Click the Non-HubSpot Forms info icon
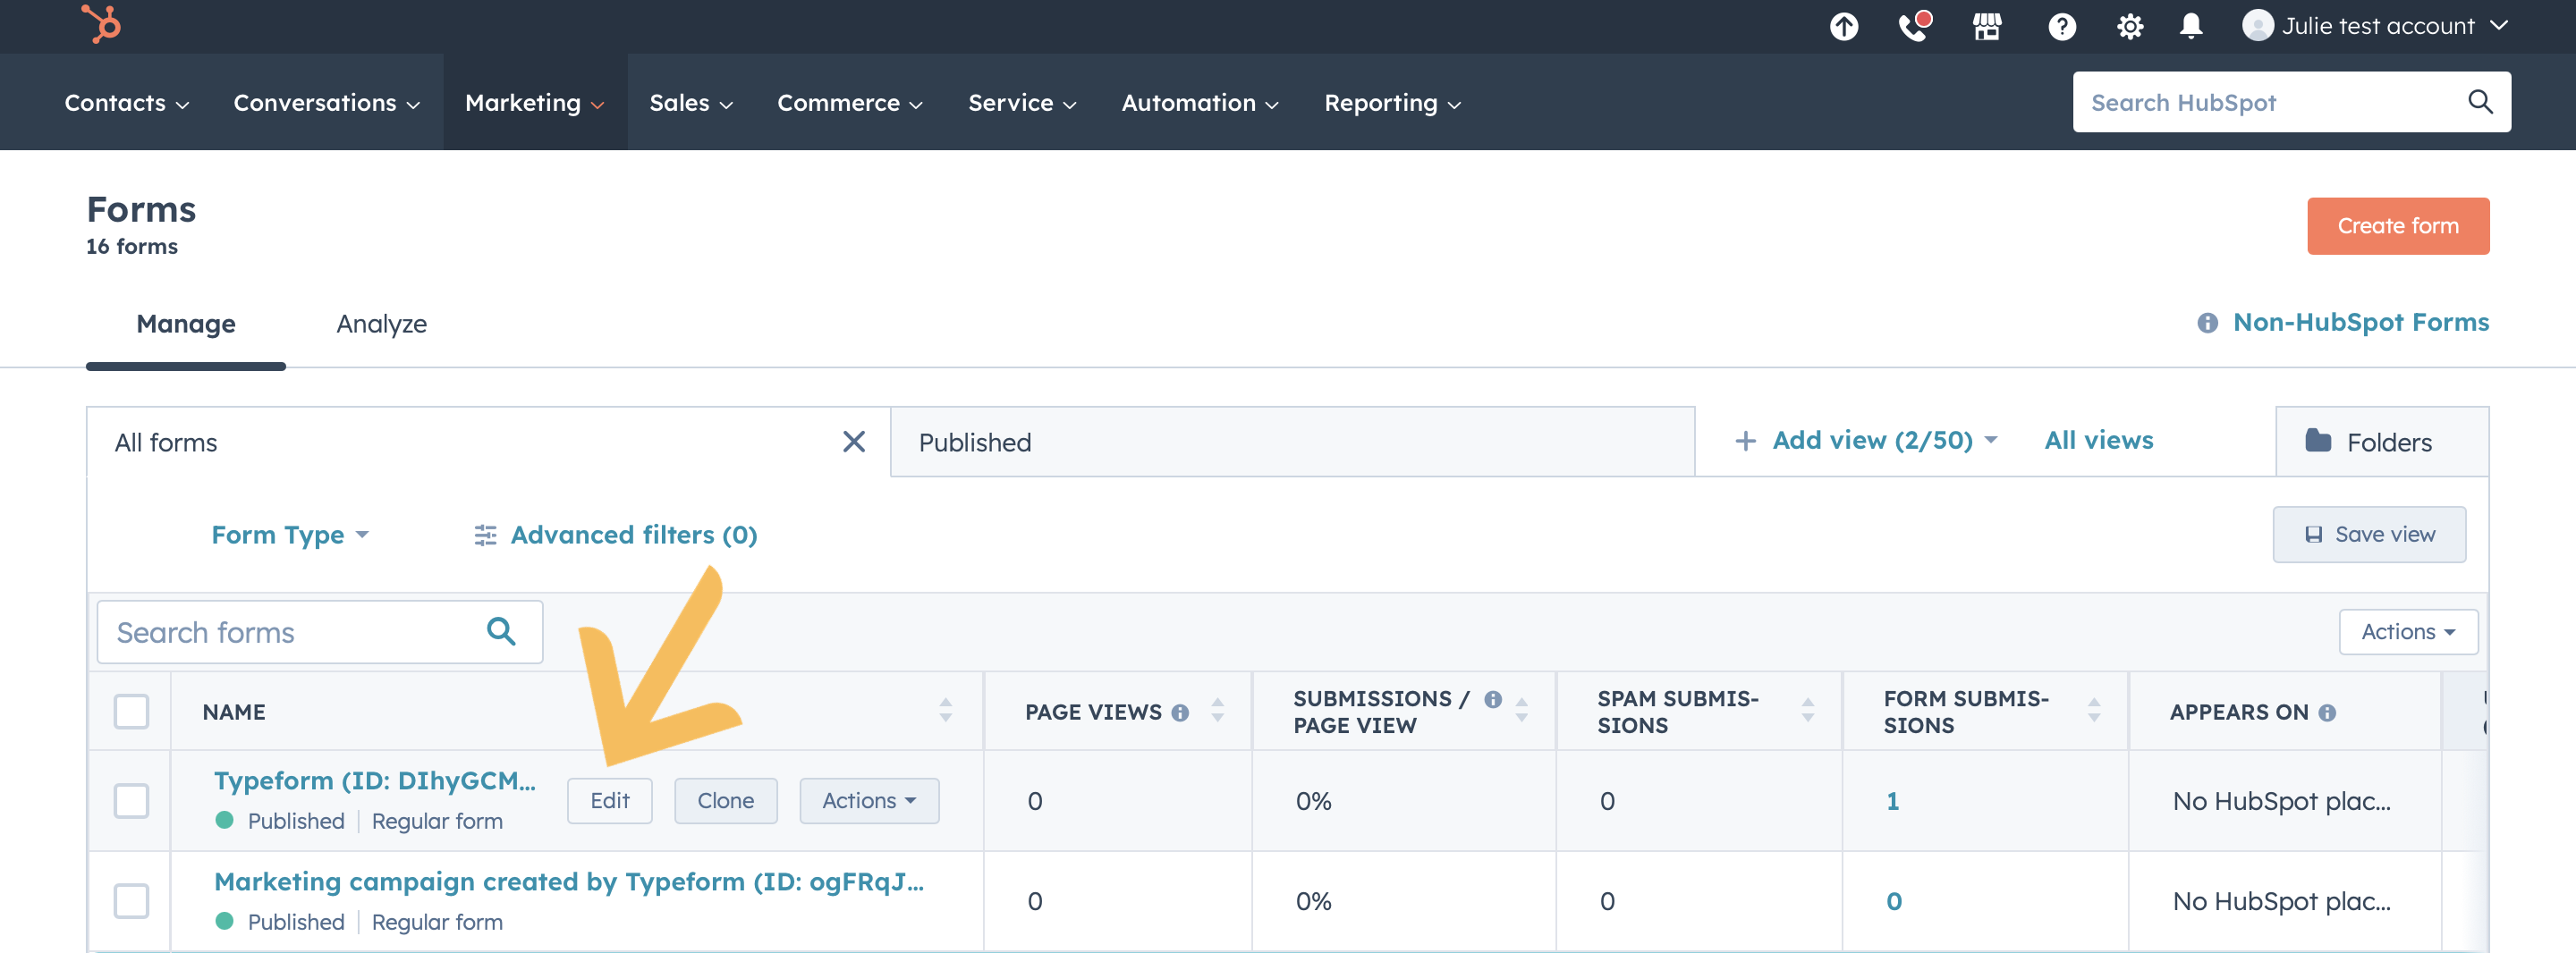2576x953 pixels. (2207, 323)
